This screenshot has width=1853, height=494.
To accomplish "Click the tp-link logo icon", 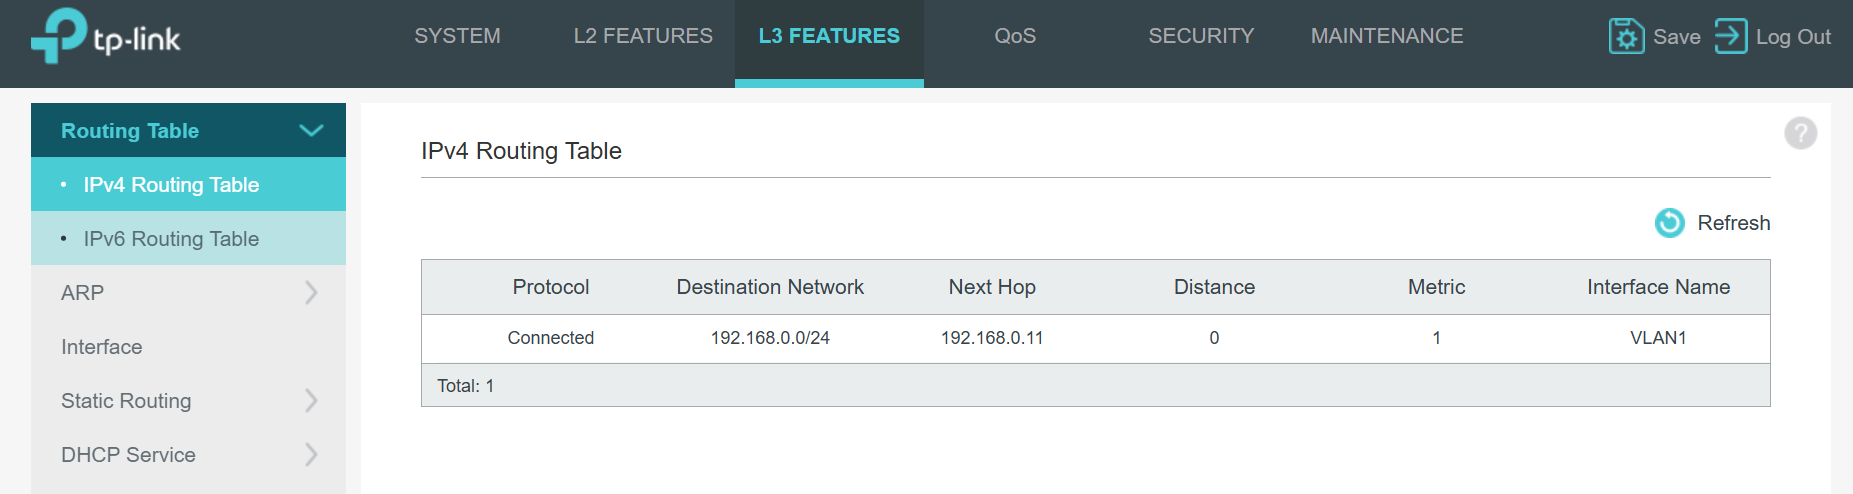I will 59,36.
